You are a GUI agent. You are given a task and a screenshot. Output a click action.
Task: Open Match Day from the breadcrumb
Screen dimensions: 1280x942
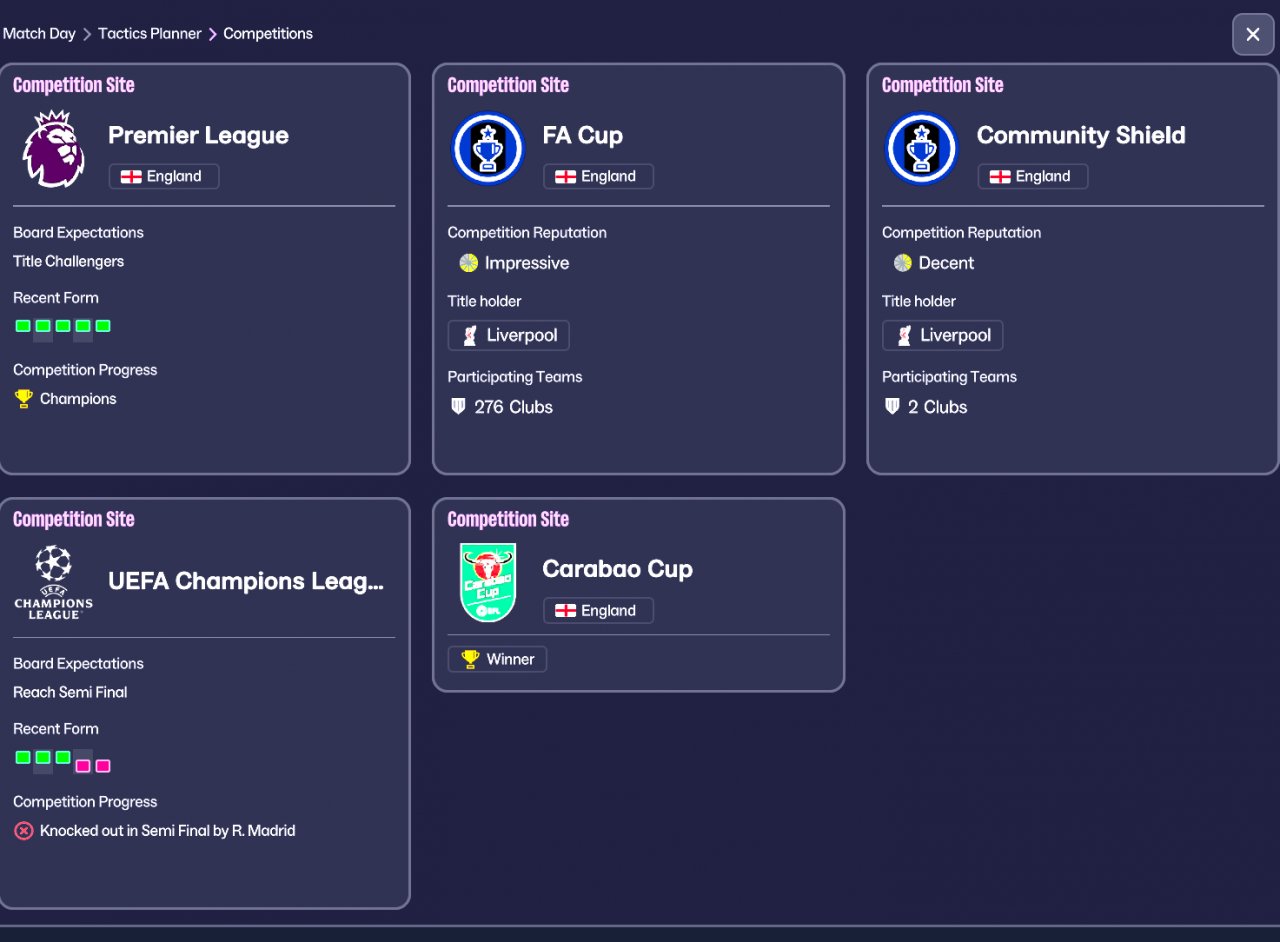click(x=39, y=34)
